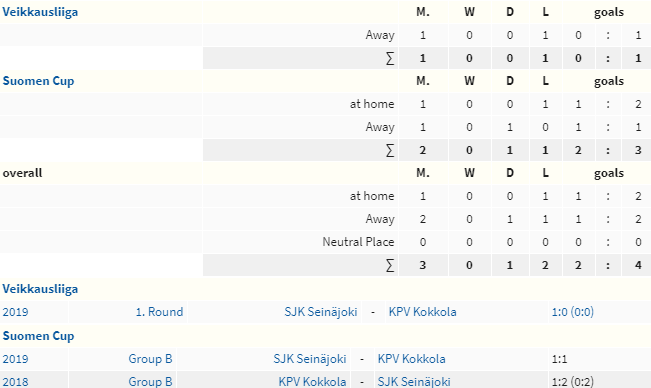Open Suomen Cup heading above match list
This screenshot has height=388, width=651.
point(38,336)
